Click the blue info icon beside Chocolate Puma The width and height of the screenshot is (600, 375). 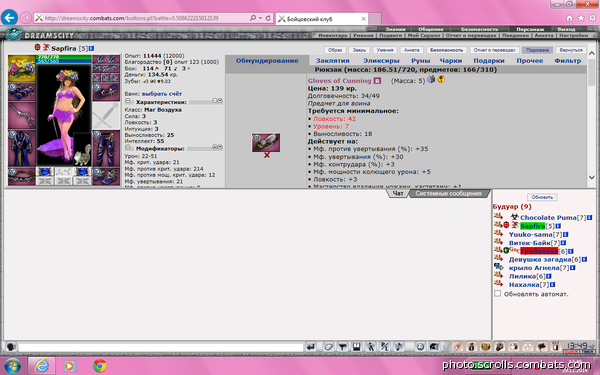[590, 217]
